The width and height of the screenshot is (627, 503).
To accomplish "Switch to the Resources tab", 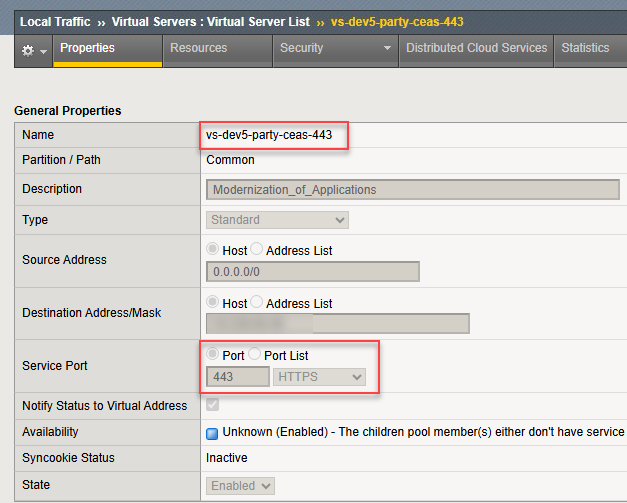I will [198, 48].
